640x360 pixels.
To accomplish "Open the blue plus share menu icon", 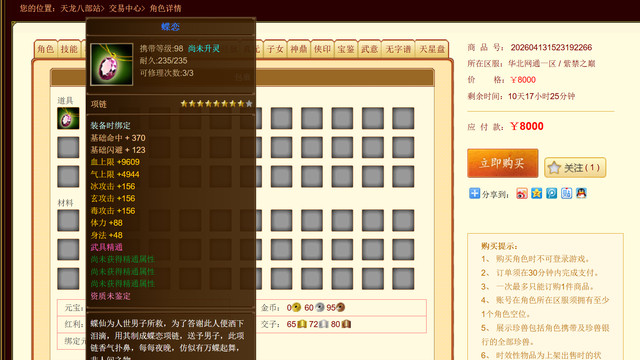I will point(474,193).
